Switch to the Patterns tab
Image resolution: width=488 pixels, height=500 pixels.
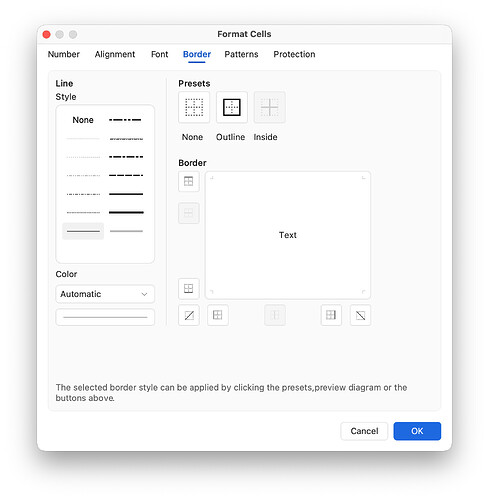point(241,54)
